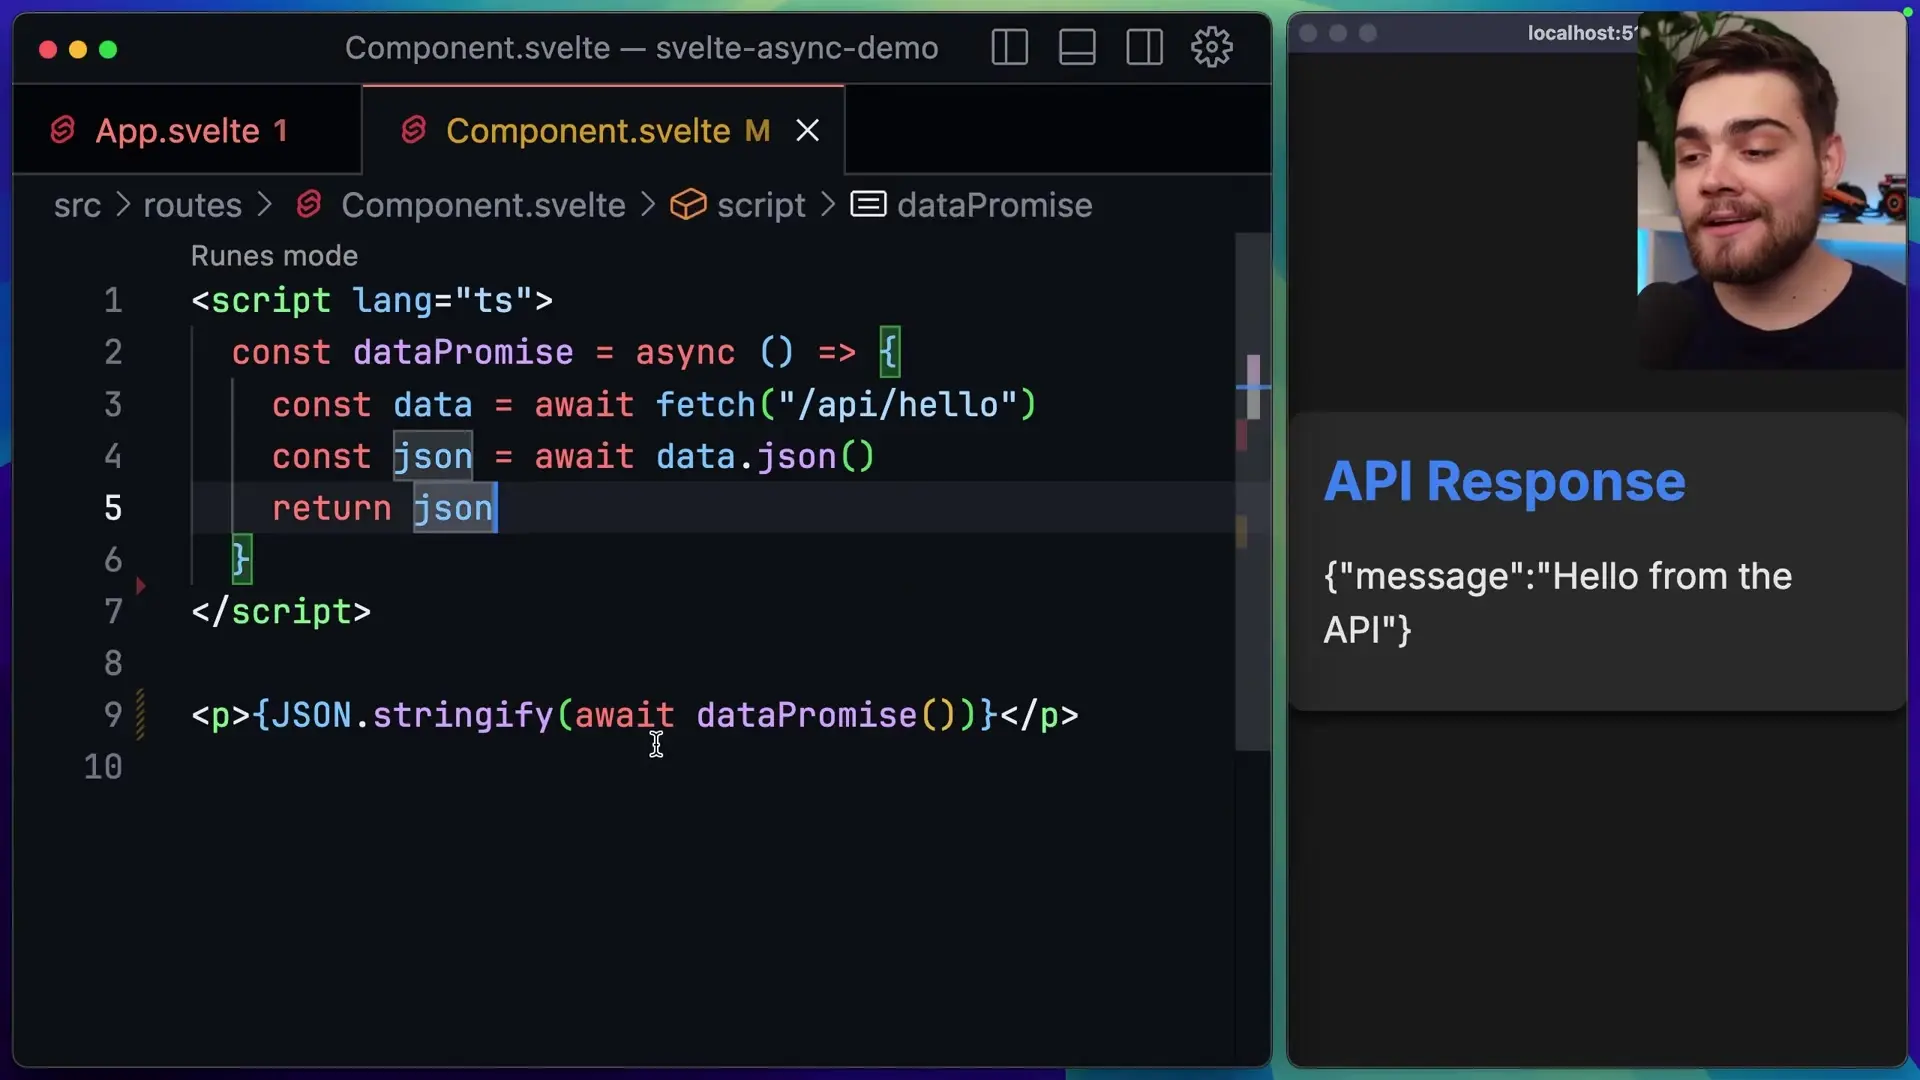
Task: Click the API Response heading in browser
Action: pos(1504,481)
